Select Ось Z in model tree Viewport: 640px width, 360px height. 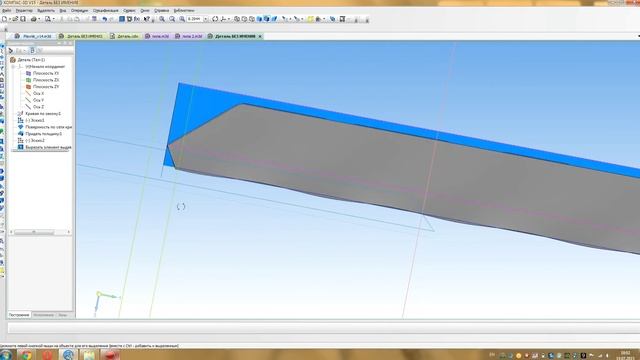tap(38, 107)
